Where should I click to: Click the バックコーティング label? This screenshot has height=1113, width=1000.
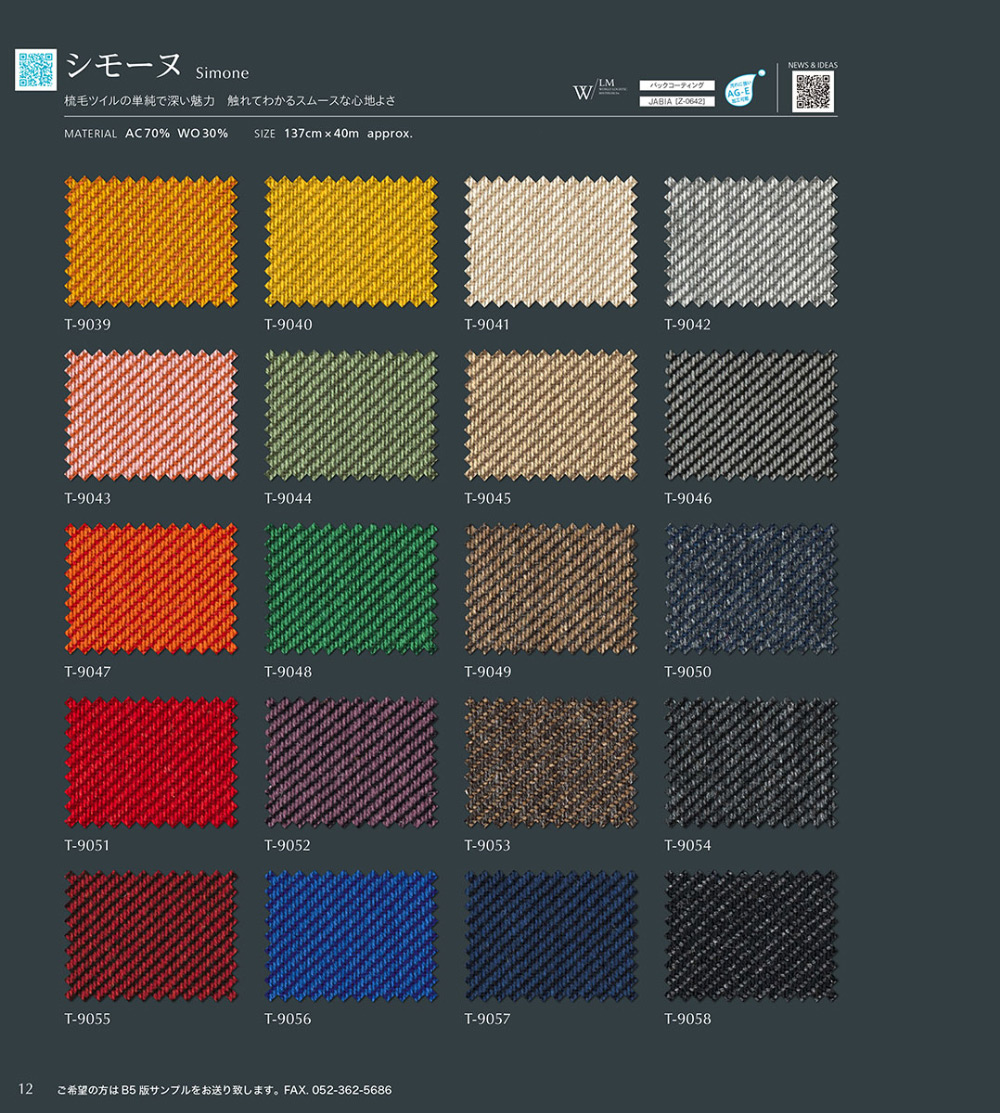point(677,86)
